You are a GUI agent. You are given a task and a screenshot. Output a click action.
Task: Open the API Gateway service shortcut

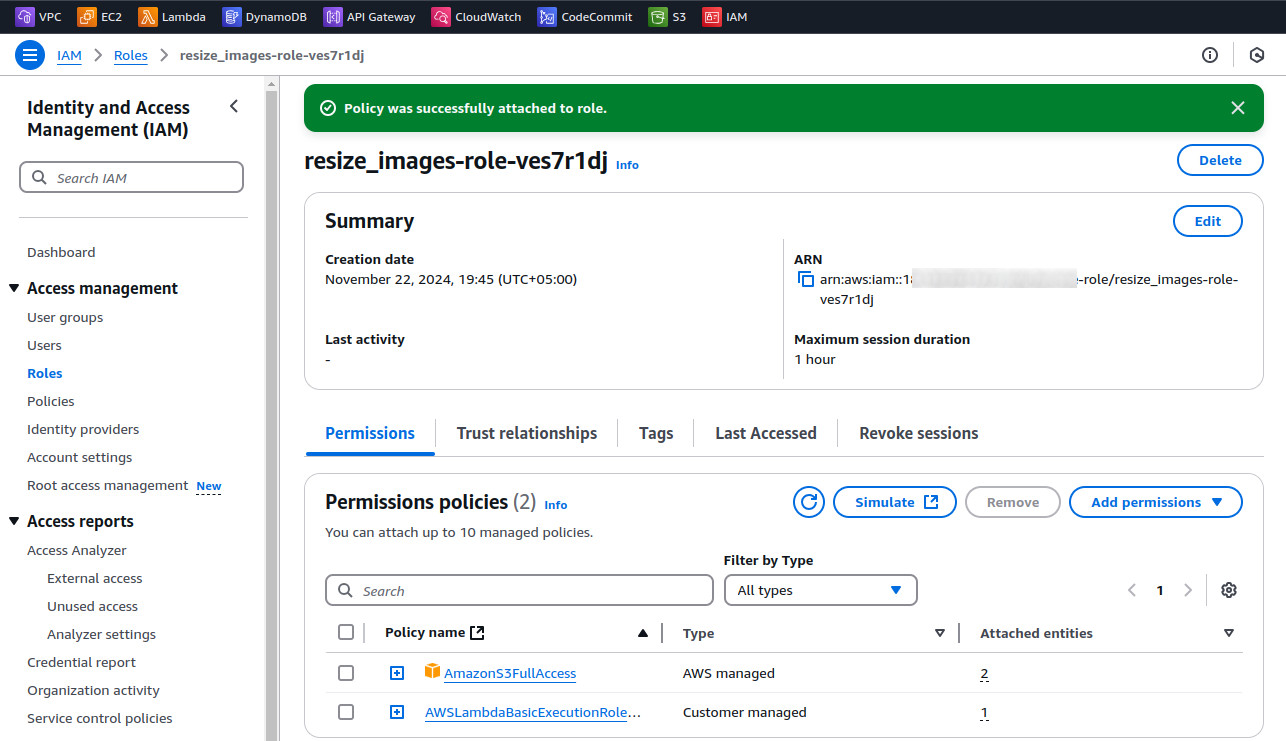coord(370,16)
